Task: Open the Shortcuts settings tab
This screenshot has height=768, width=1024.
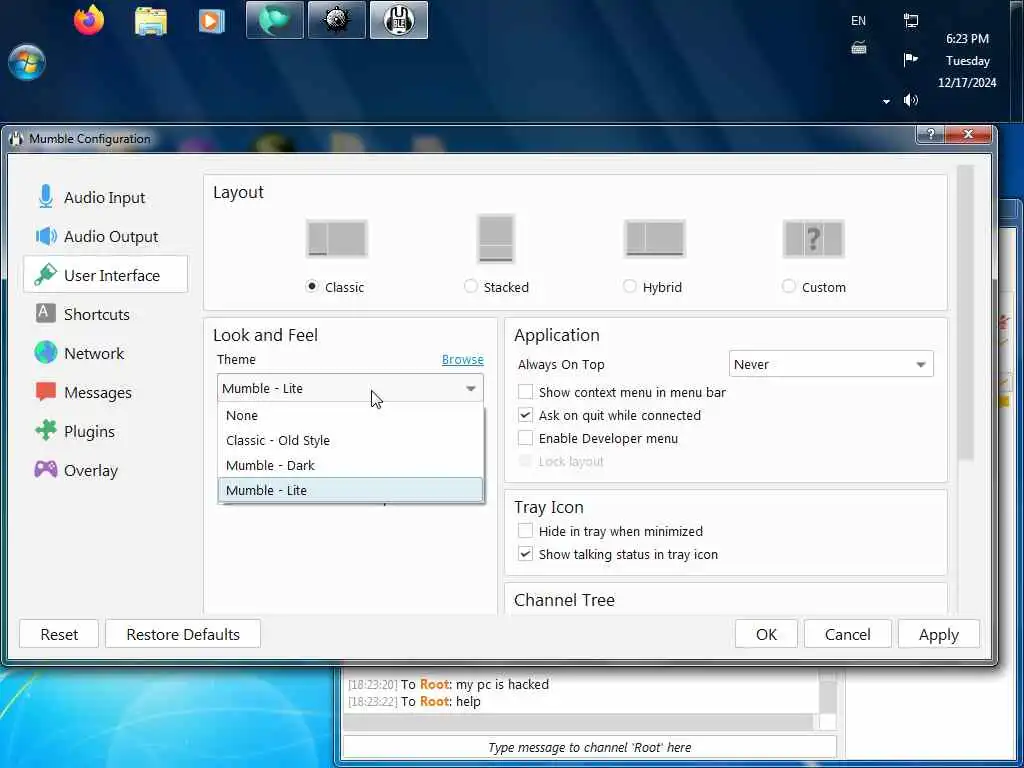Action: pos(105,314)
